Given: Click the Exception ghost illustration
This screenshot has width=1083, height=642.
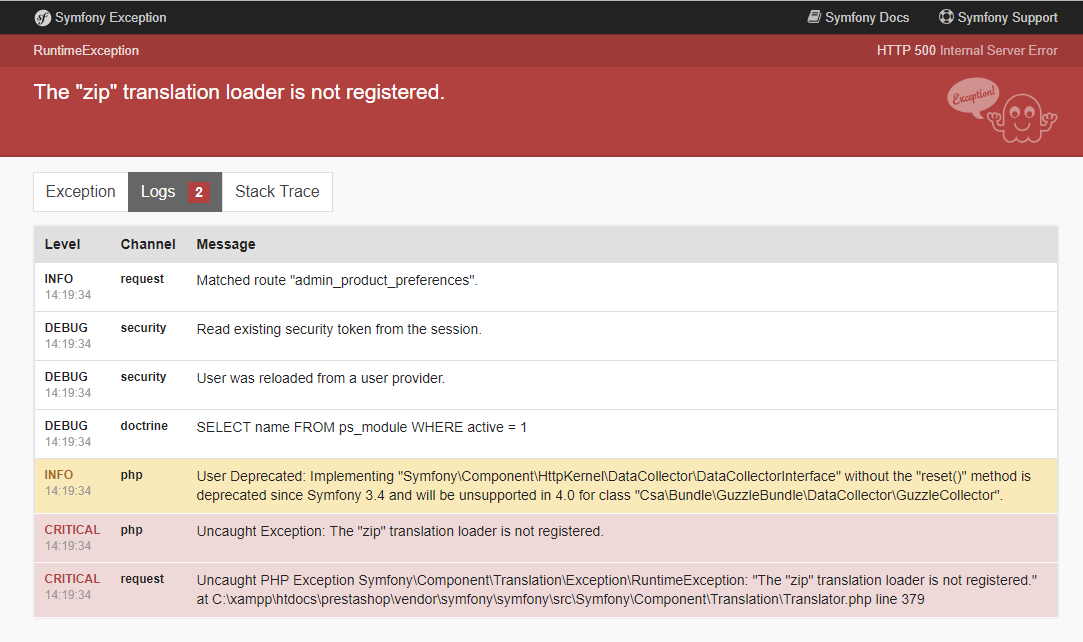Looking at the screenshot, I should click(x=1001, y=109).
